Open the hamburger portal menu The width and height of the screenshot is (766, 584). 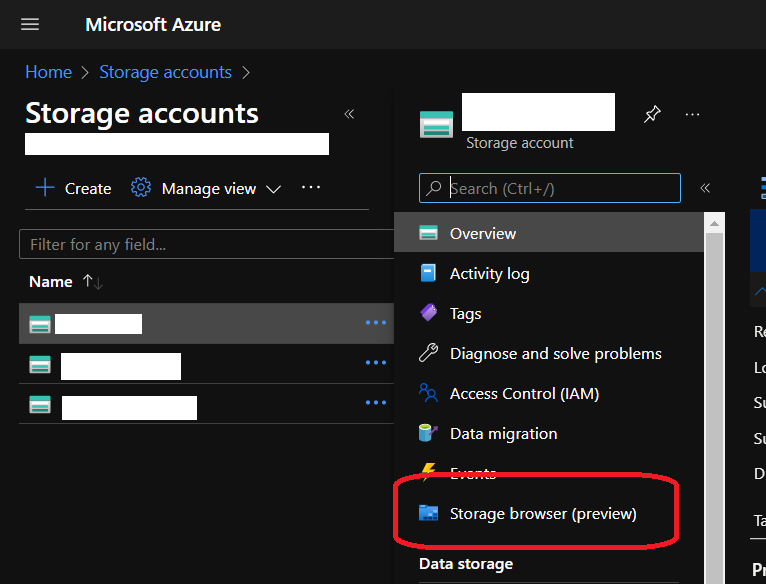(x=30, y=25)
